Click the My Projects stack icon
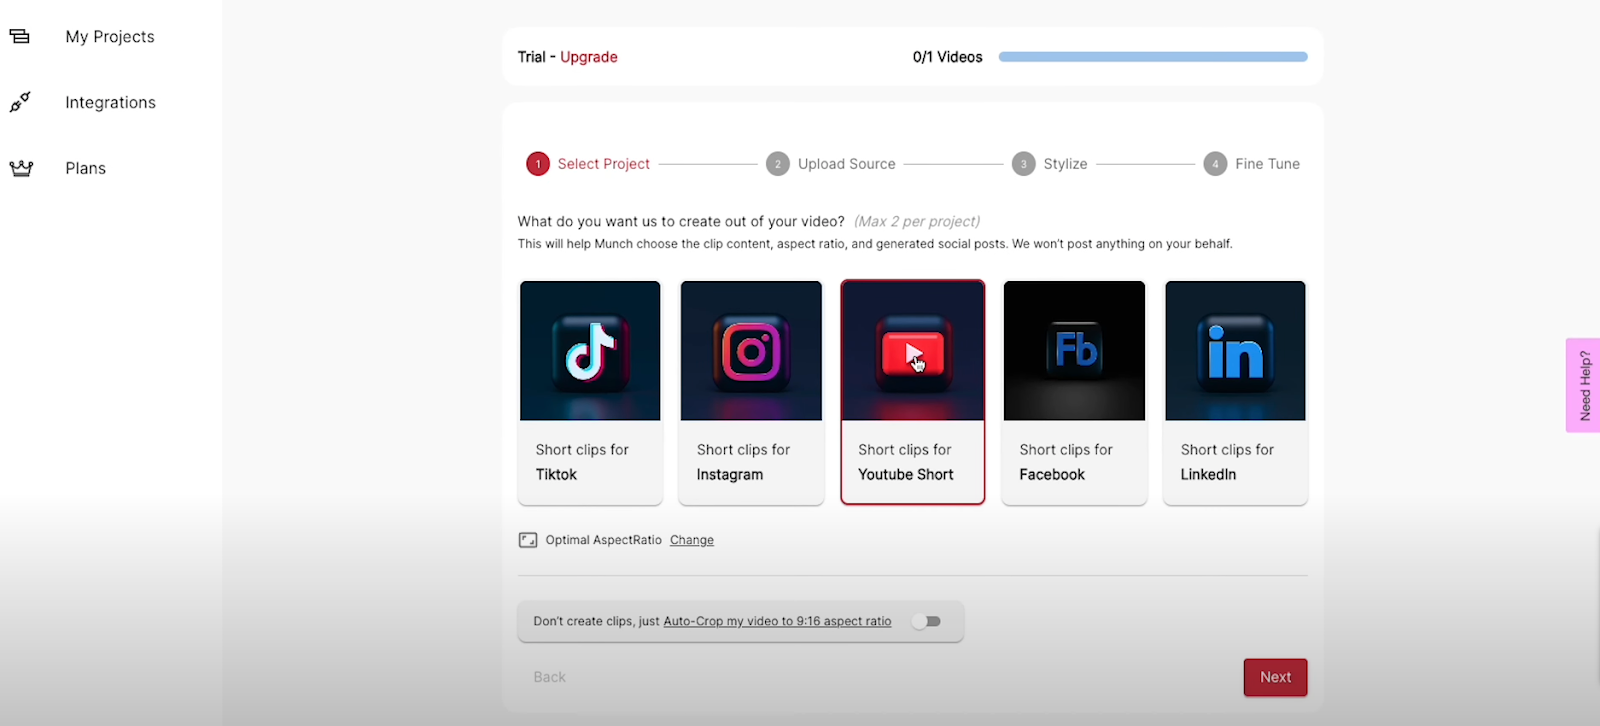This screenshot has height=726, width=1600. point(20,37)
